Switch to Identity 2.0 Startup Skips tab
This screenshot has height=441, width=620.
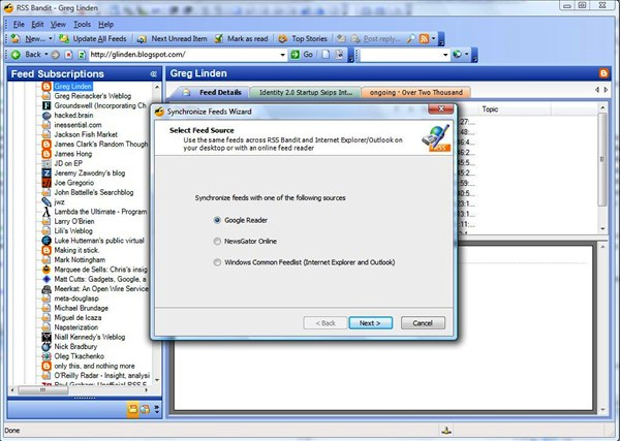point(306,93)
